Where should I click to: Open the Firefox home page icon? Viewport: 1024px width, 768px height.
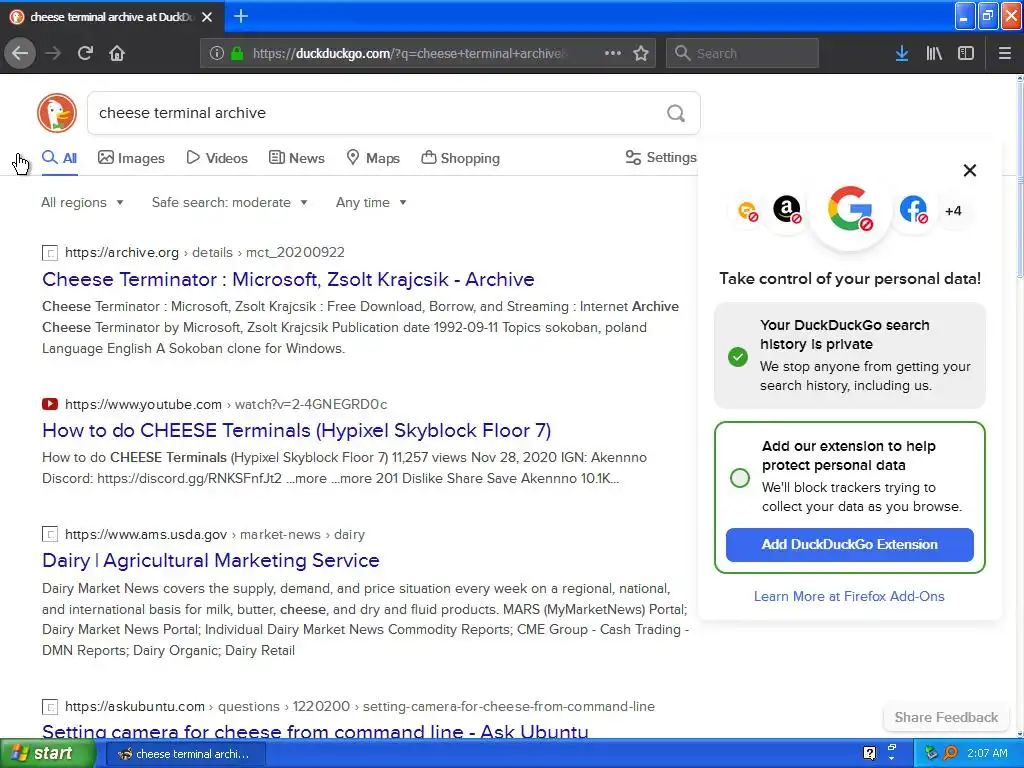tap(117, 53)
